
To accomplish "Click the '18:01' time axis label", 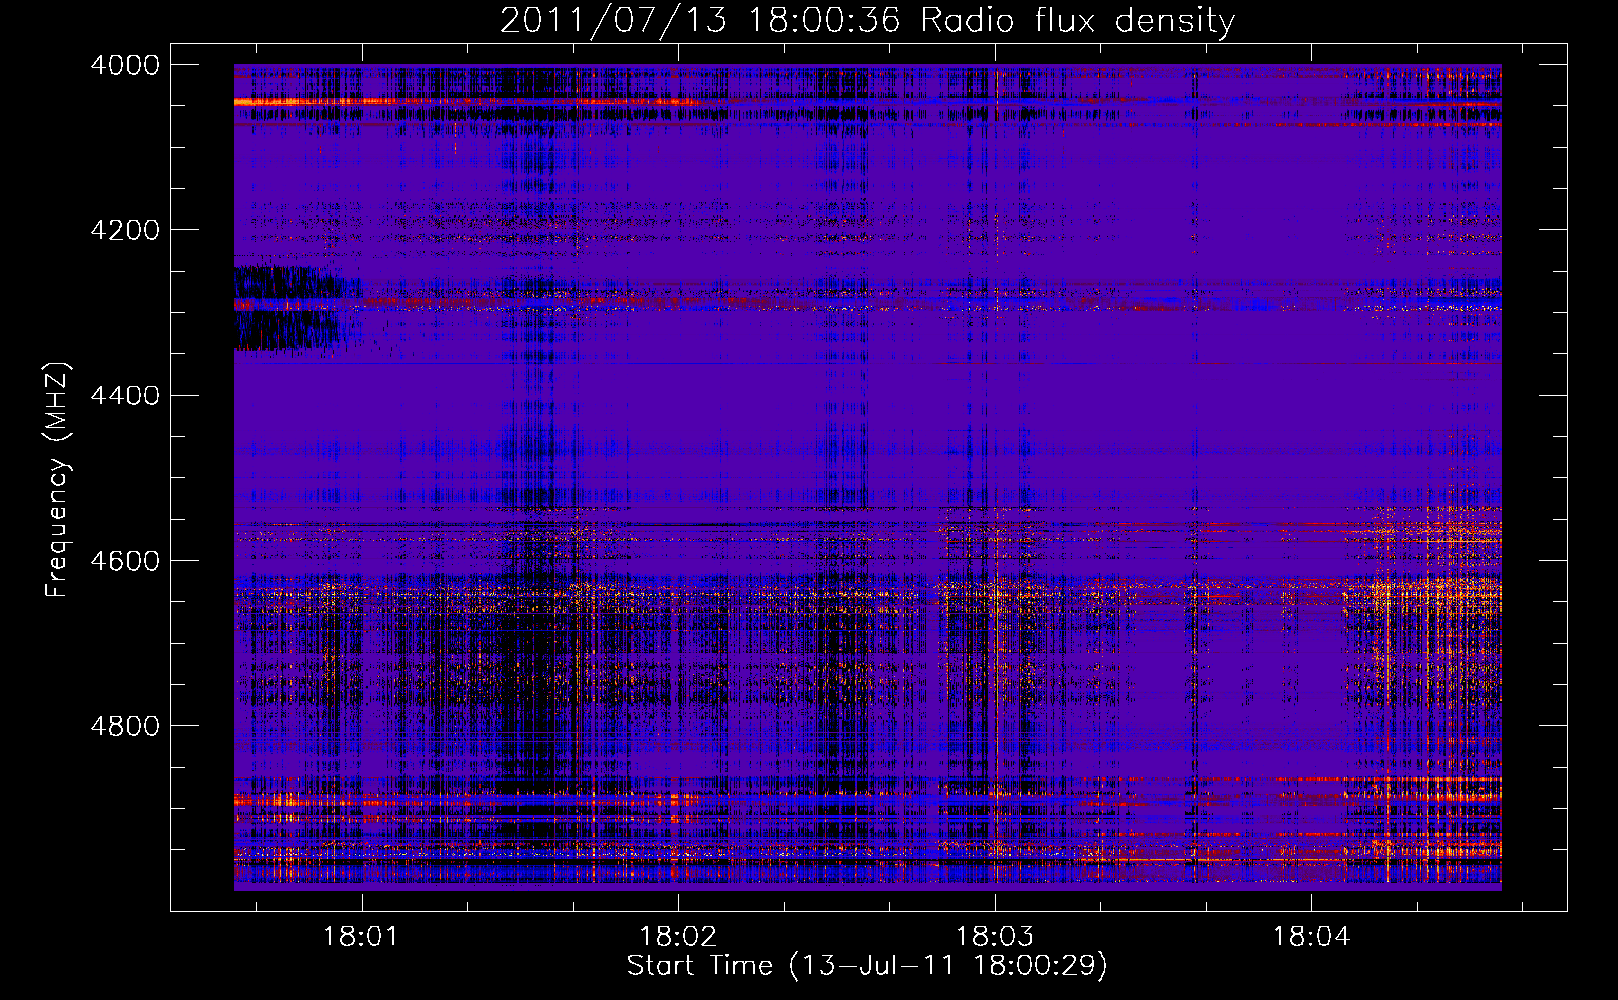I will point(361,937).
